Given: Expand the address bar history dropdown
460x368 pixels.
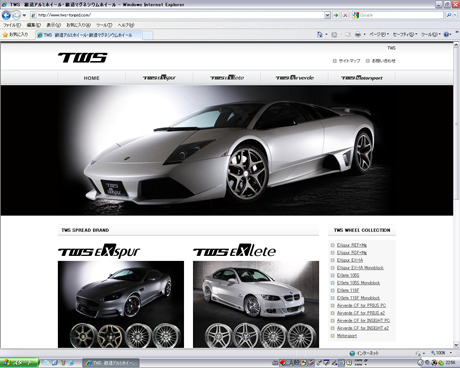Looking at the screenshot, I should (x=327, y=15).
